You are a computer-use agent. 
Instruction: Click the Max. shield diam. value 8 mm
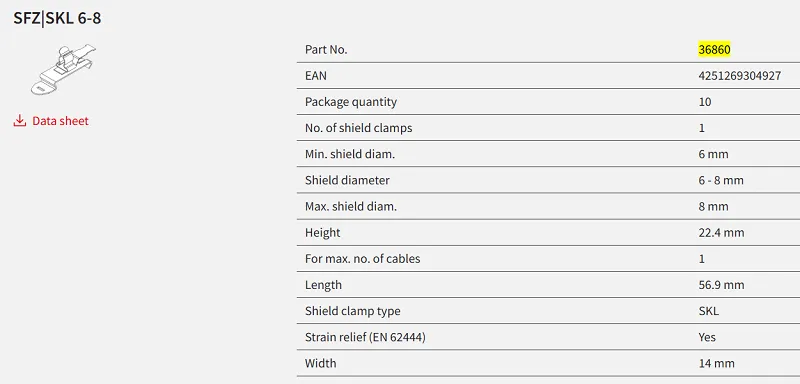(x=713, y=207)
